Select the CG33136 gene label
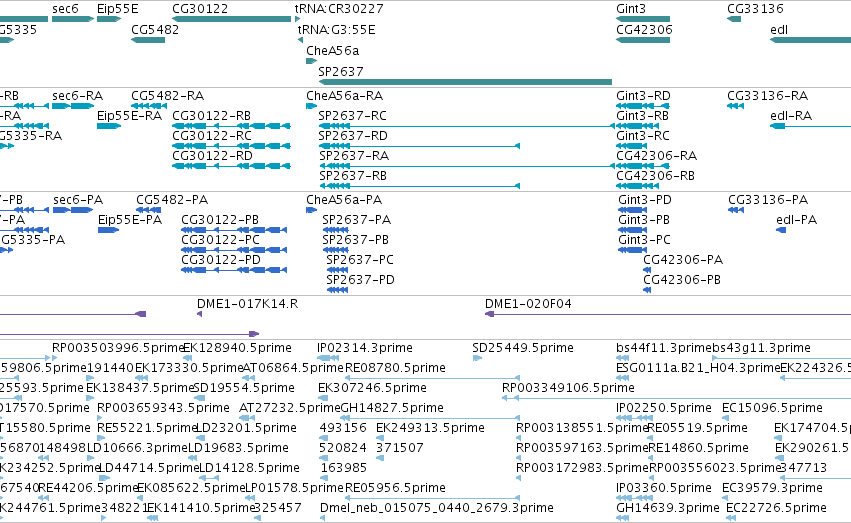Image resolution: width=851 pixels, height=523 pixels. pyautogui.click(x=755, y=9)
